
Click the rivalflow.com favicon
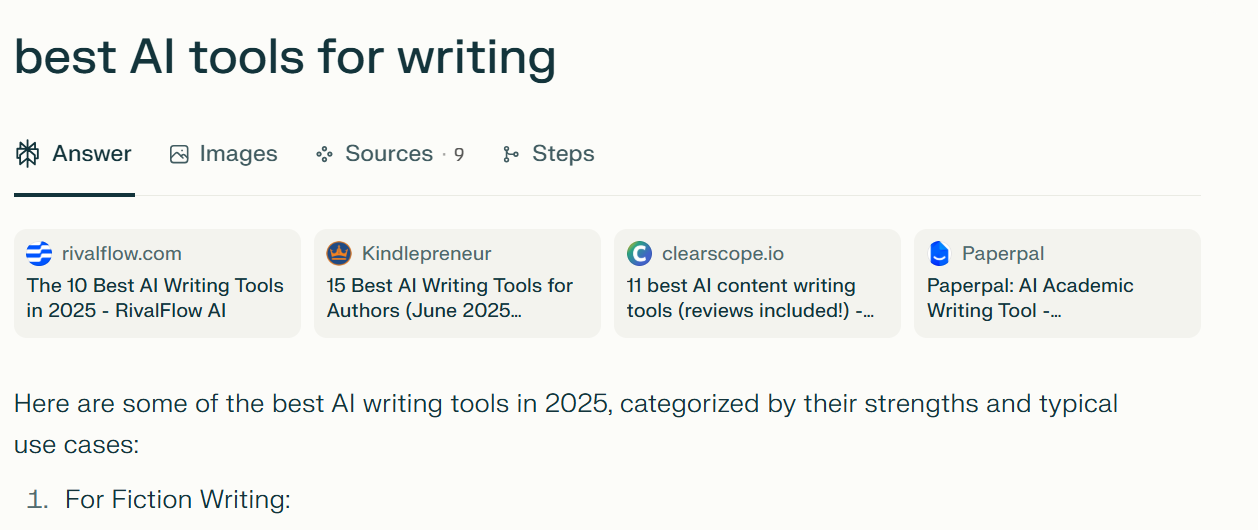point(39,254)
